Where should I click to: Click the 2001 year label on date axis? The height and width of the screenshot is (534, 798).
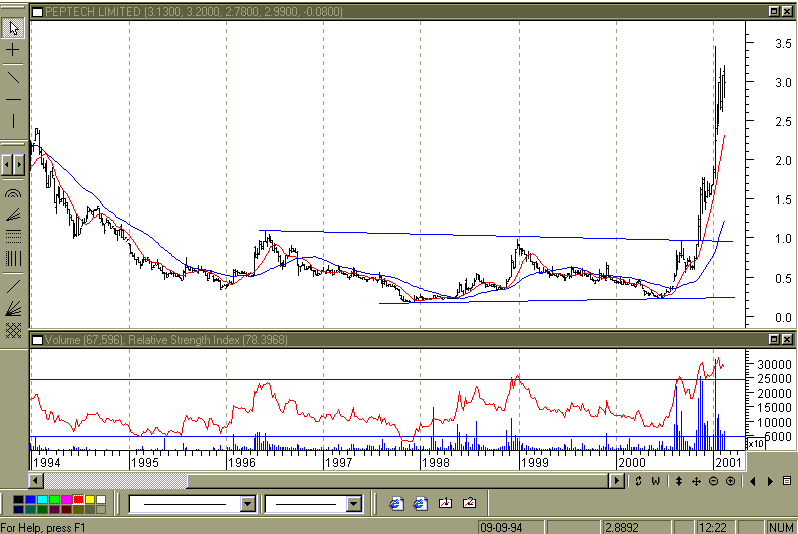728,462
